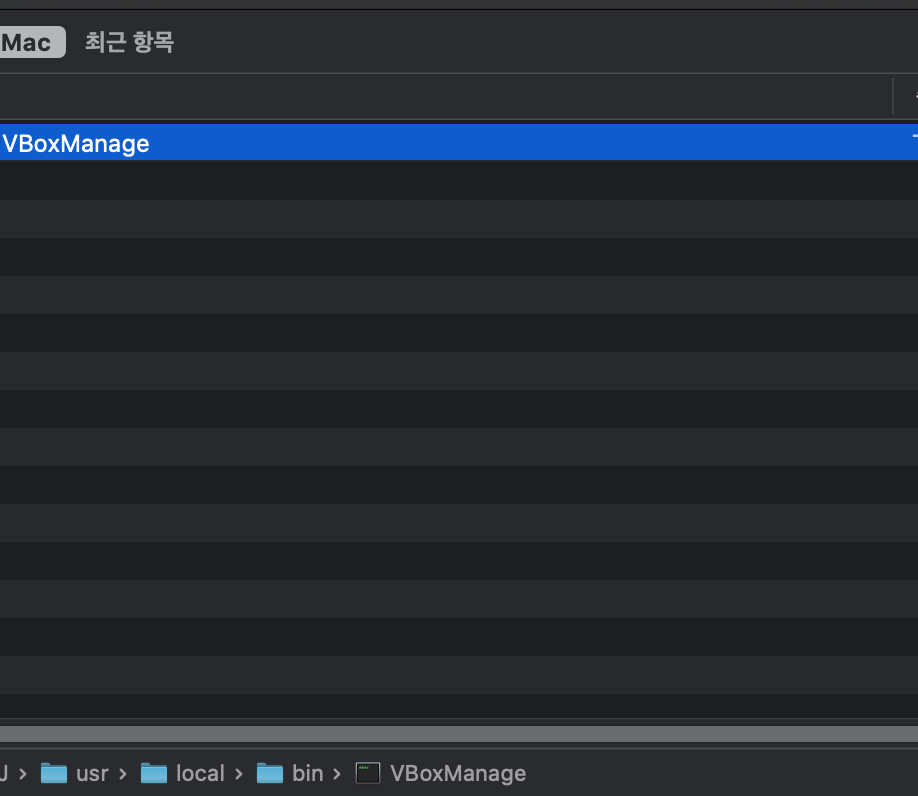This screenshot has height=796, width=918.
Task: Open the local folder in path bar
Action: pyautogui.click(x=182, y=773)
